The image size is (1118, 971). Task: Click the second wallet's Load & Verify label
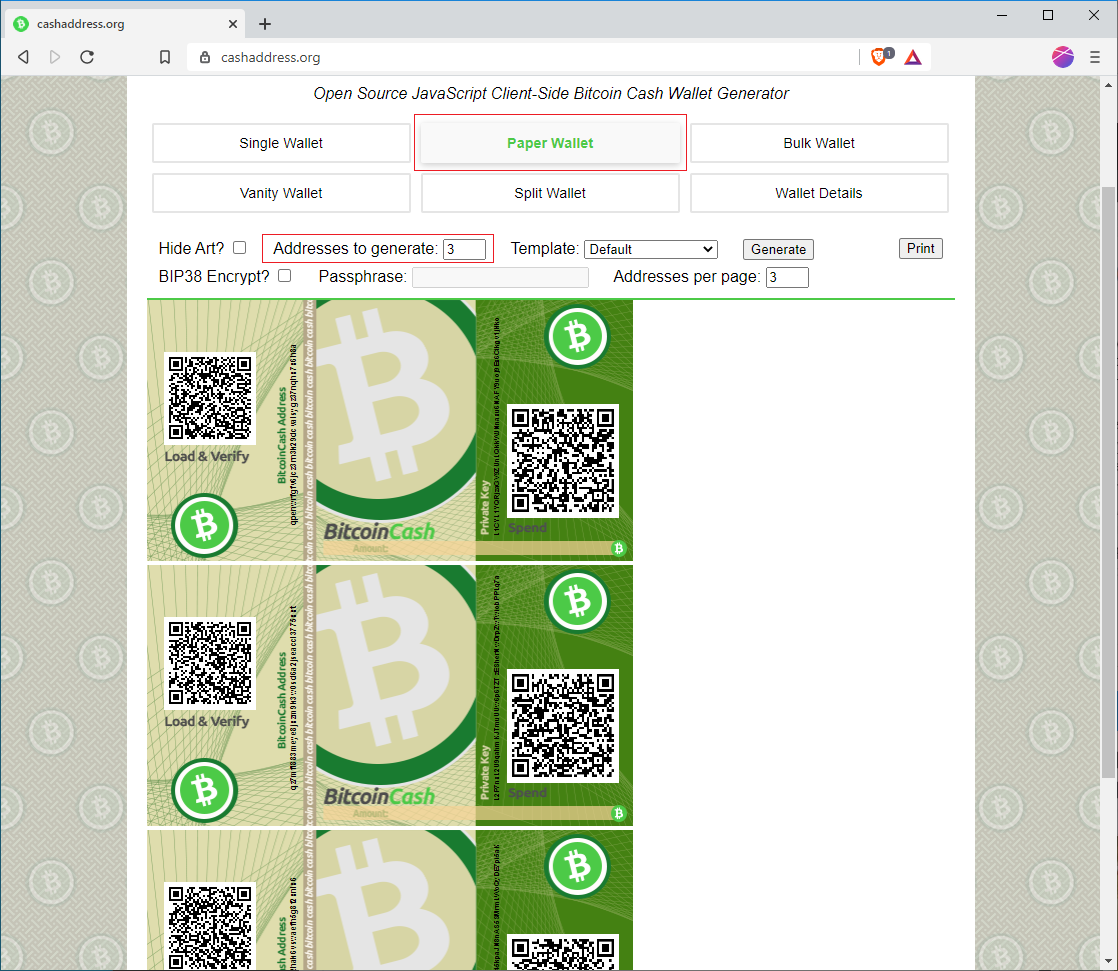click(x=207, y=721)
